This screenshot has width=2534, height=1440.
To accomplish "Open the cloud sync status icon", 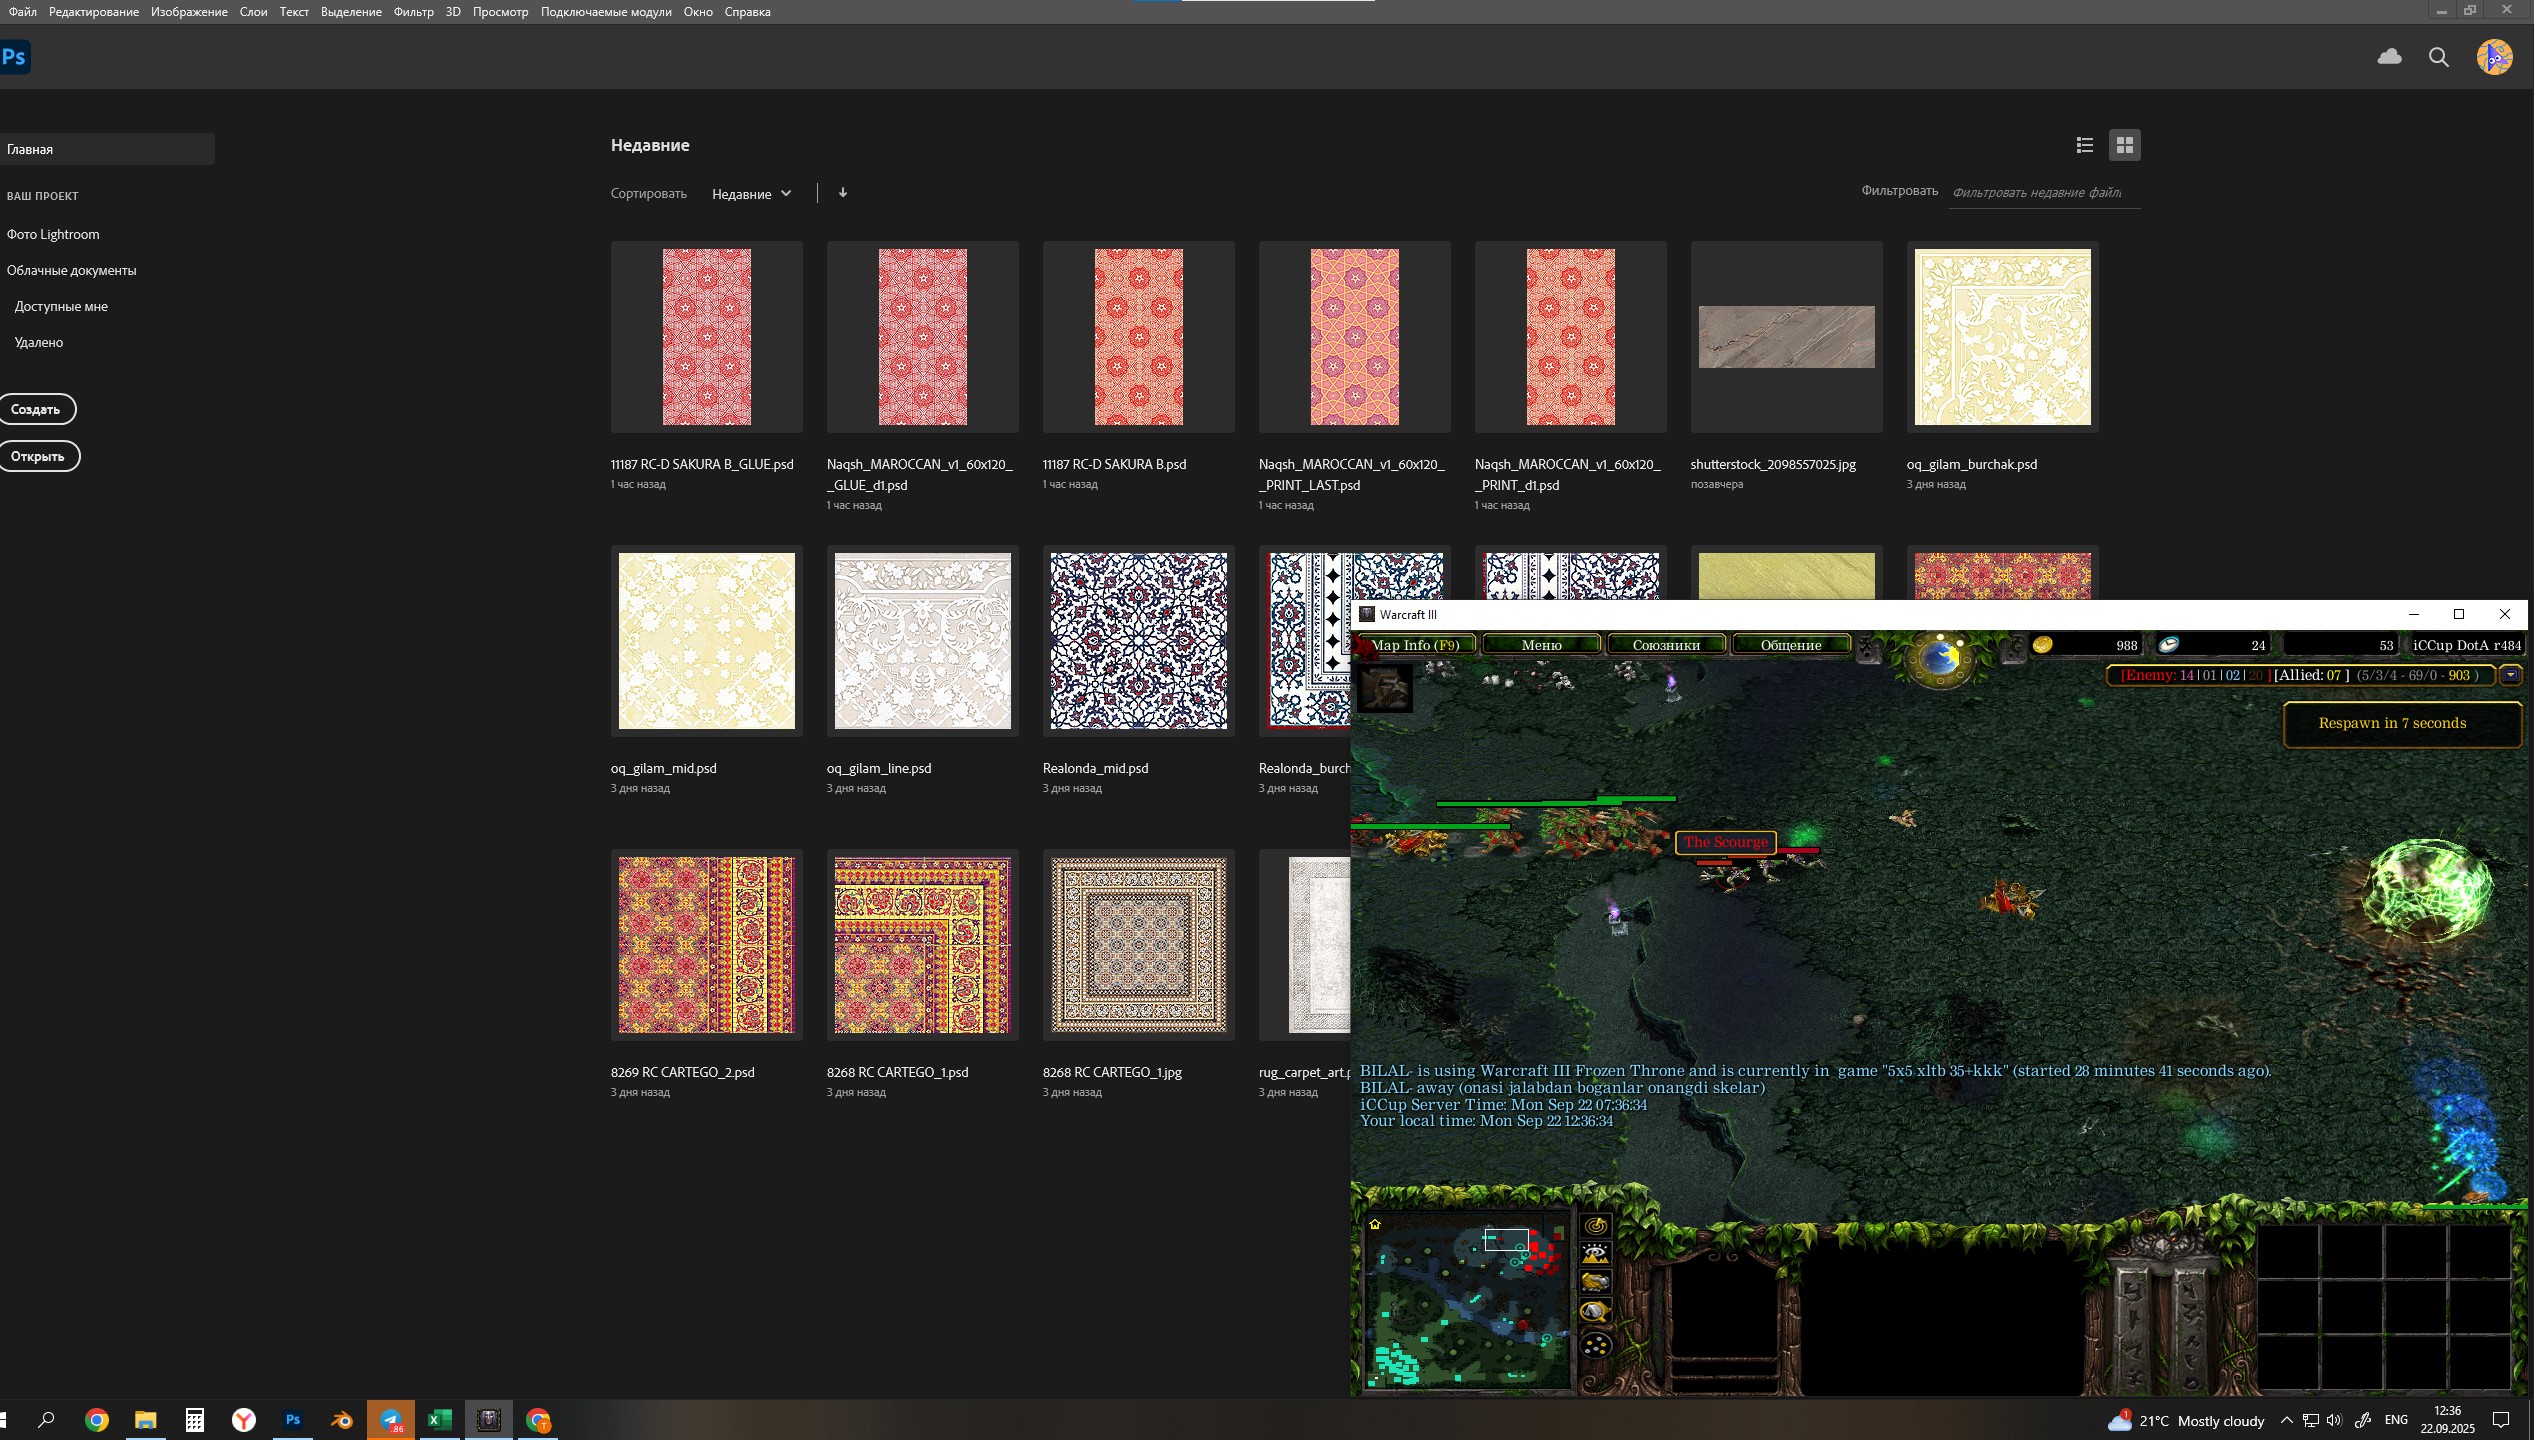I will click(x=2389, y=57).
